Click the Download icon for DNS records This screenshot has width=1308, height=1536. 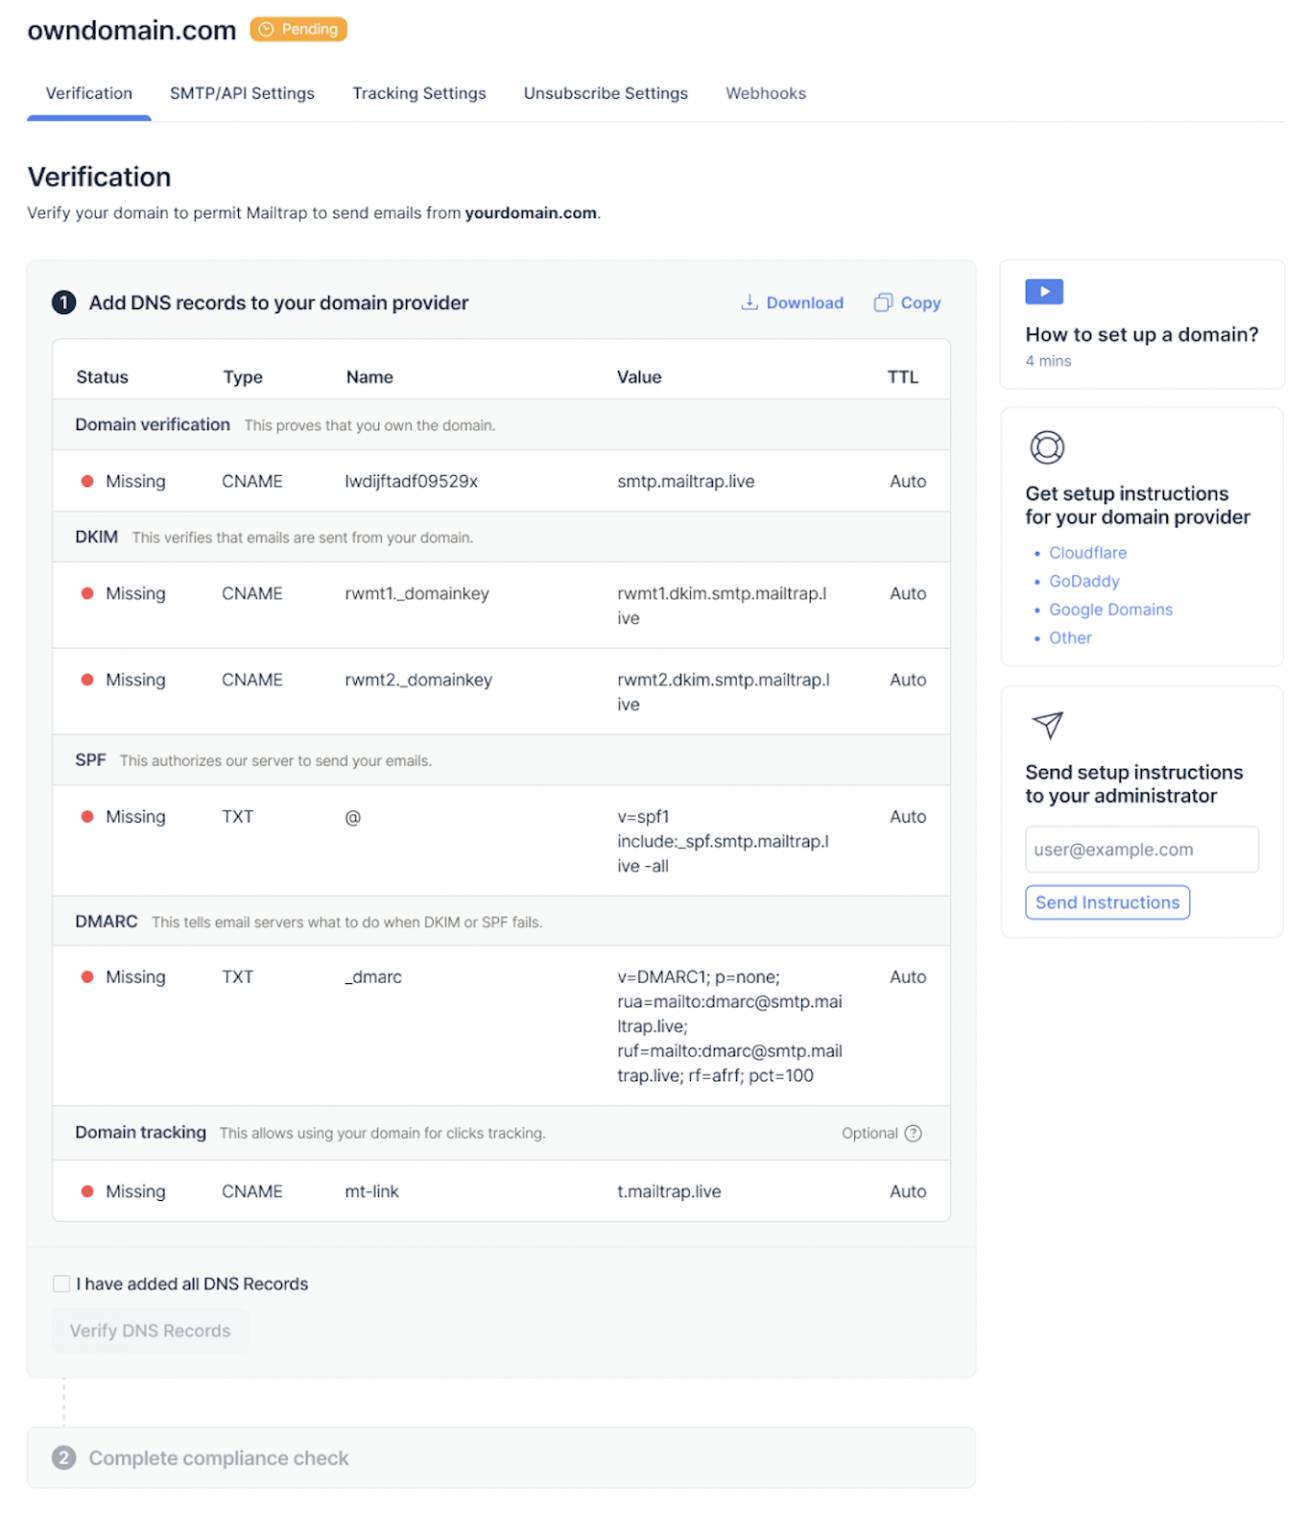pos(750,302)
